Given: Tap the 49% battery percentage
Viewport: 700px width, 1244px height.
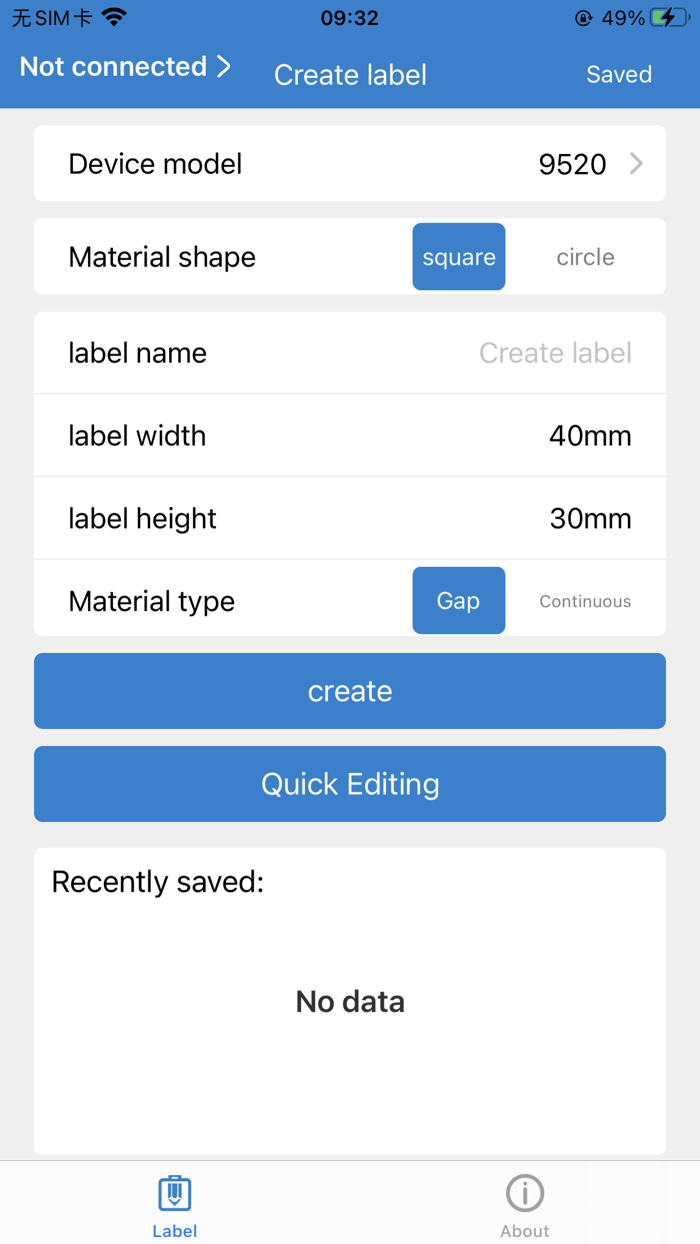Looking at the screenshot, I should click(x=622, y=17).
